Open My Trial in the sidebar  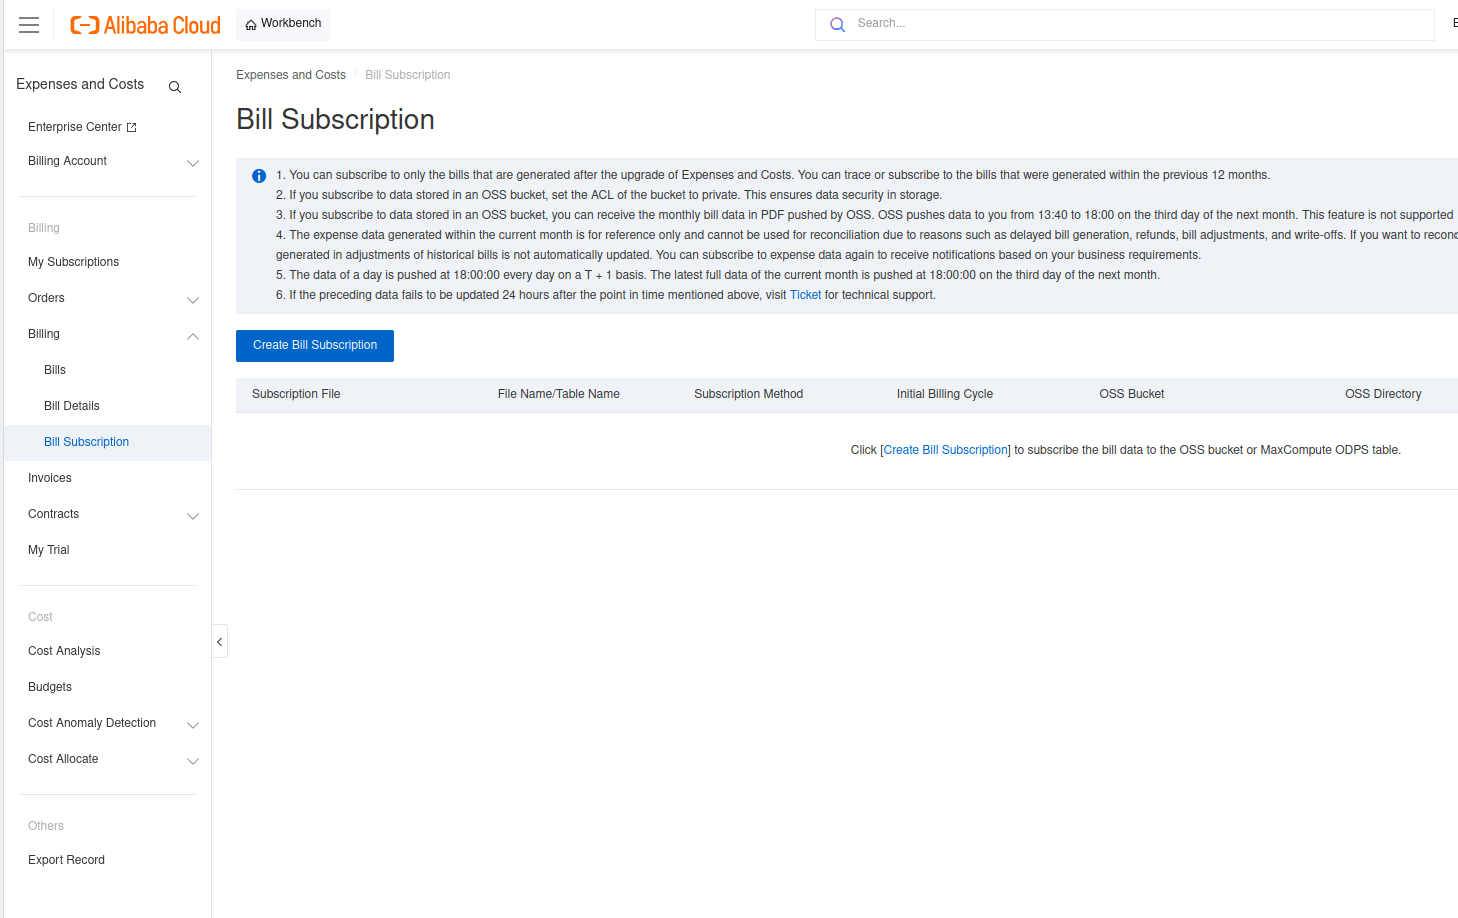[49, 550]
